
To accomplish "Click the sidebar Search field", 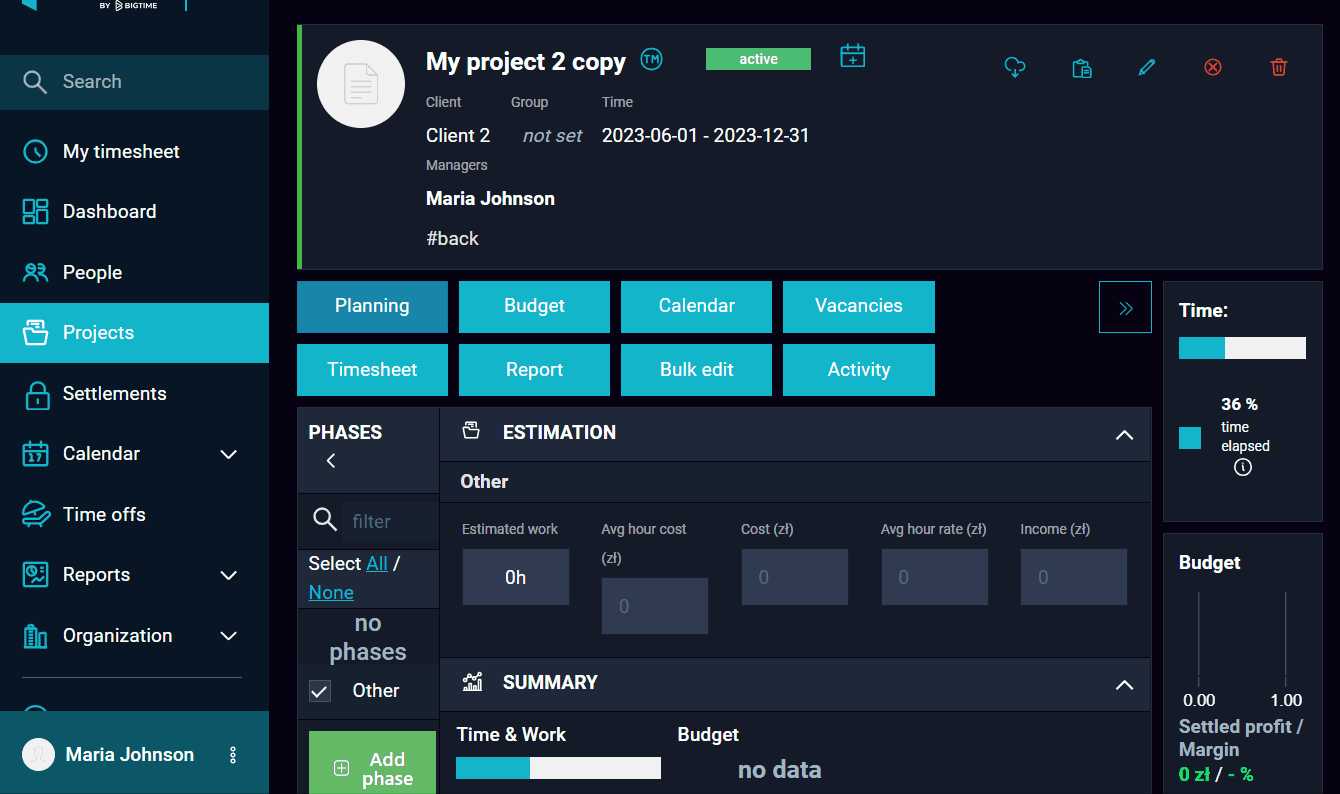I will tap(134, 82).
